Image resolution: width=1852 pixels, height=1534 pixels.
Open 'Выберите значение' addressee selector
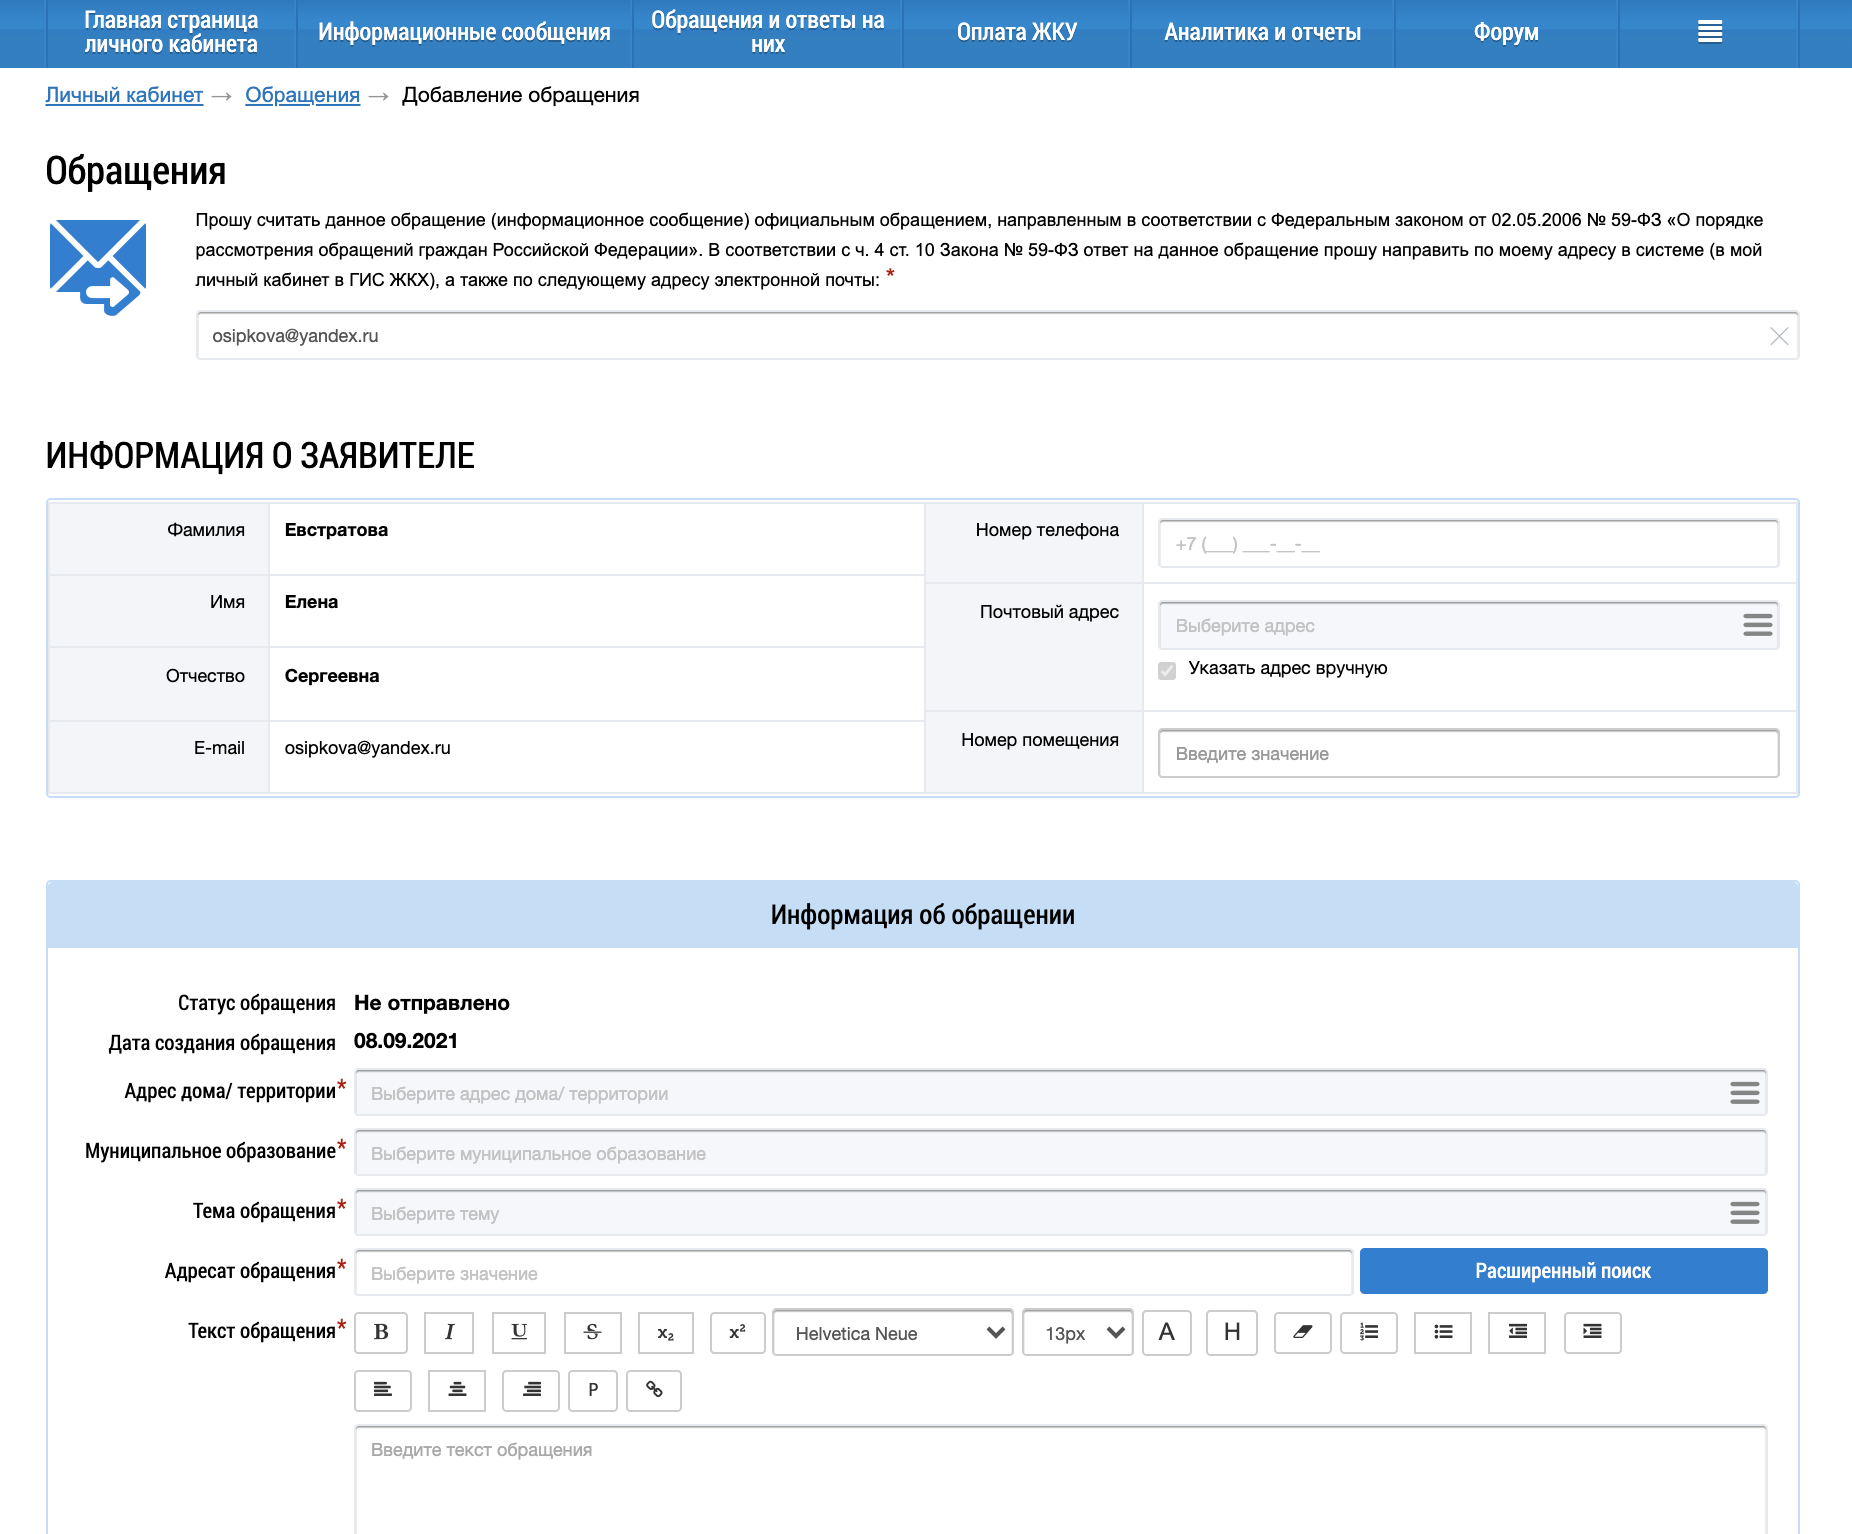(854, 1273)
